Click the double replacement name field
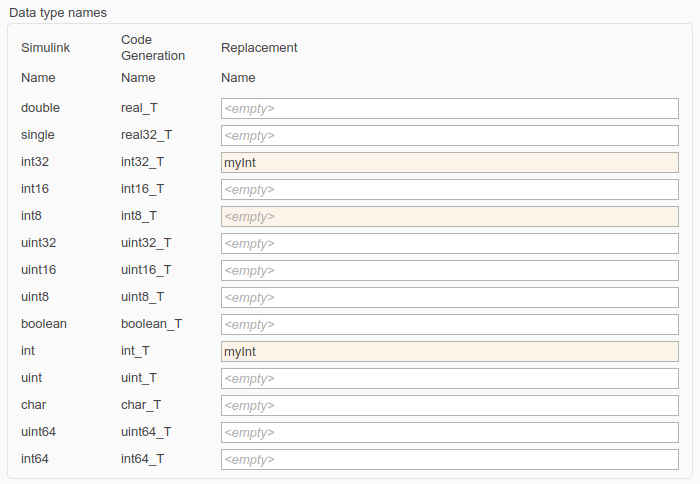 pyautogui.click(x=449, y=108)
